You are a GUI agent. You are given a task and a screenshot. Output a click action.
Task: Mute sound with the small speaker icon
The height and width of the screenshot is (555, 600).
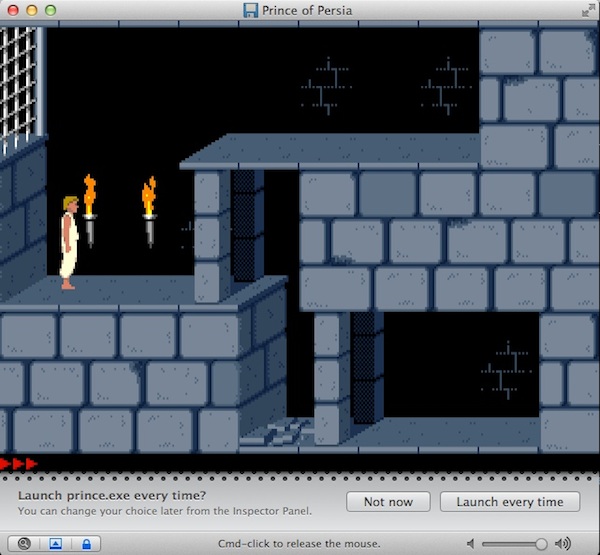point(471,544)
